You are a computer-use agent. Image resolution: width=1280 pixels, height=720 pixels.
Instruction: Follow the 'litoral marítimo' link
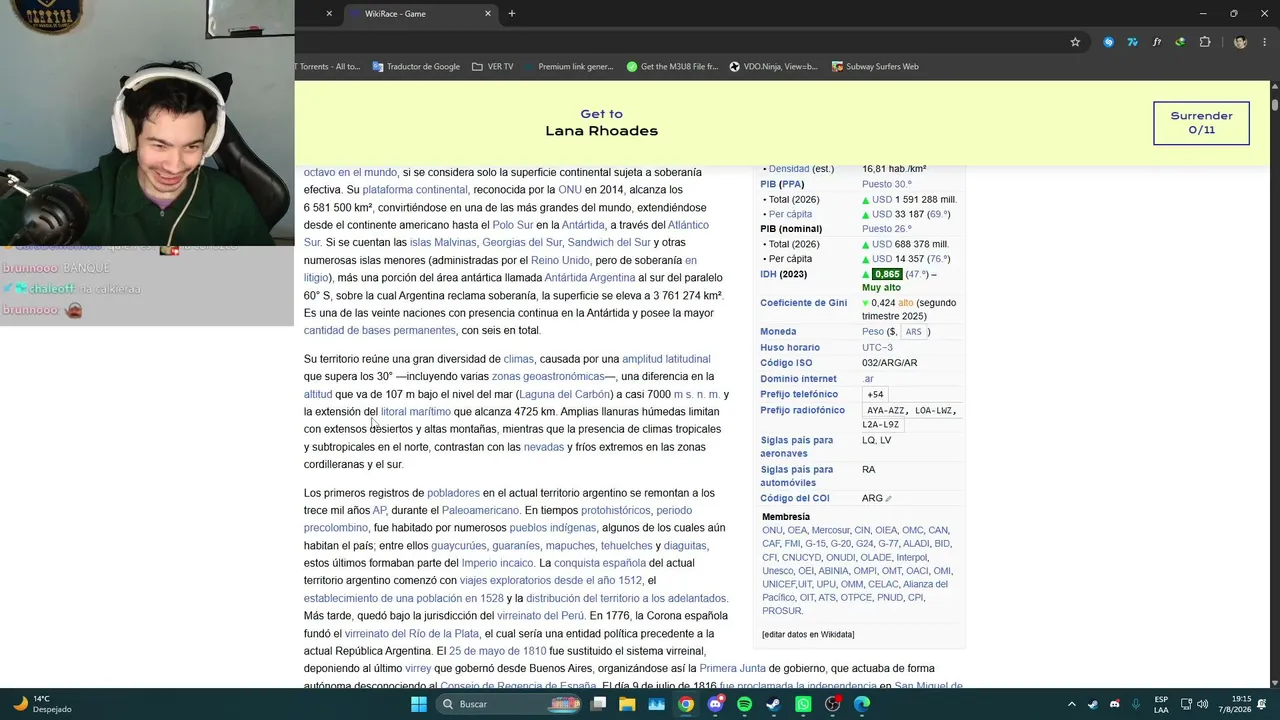(415, 412)
